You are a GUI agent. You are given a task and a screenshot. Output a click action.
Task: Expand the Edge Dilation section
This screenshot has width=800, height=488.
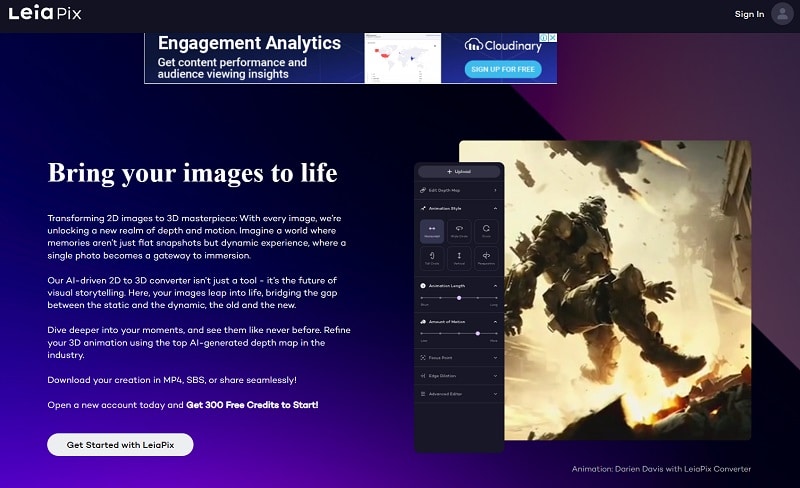(459, 376)
